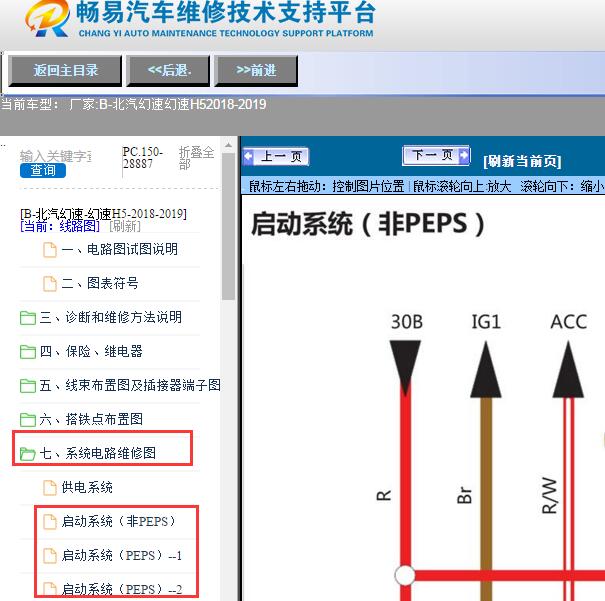Viewport: 605px width, 601px height.
Task: Click the [当前：线路图] link
Action: pos(60,226)
